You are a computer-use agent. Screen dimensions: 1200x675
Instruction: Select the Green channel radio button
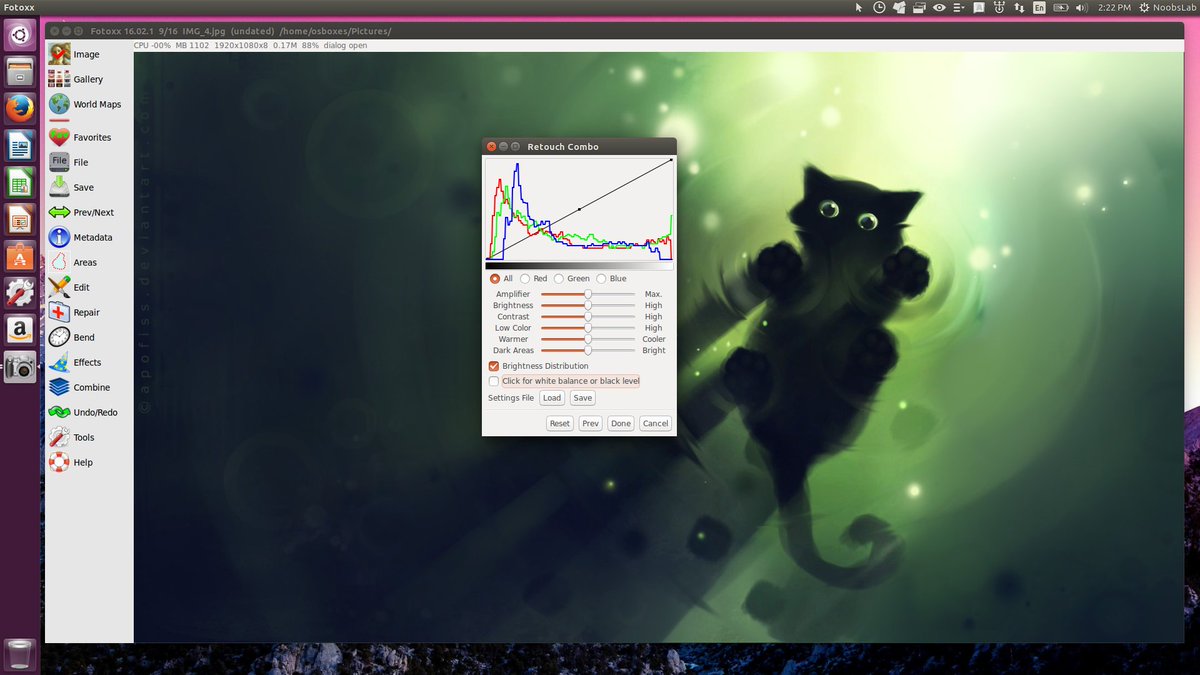point(559,279)
